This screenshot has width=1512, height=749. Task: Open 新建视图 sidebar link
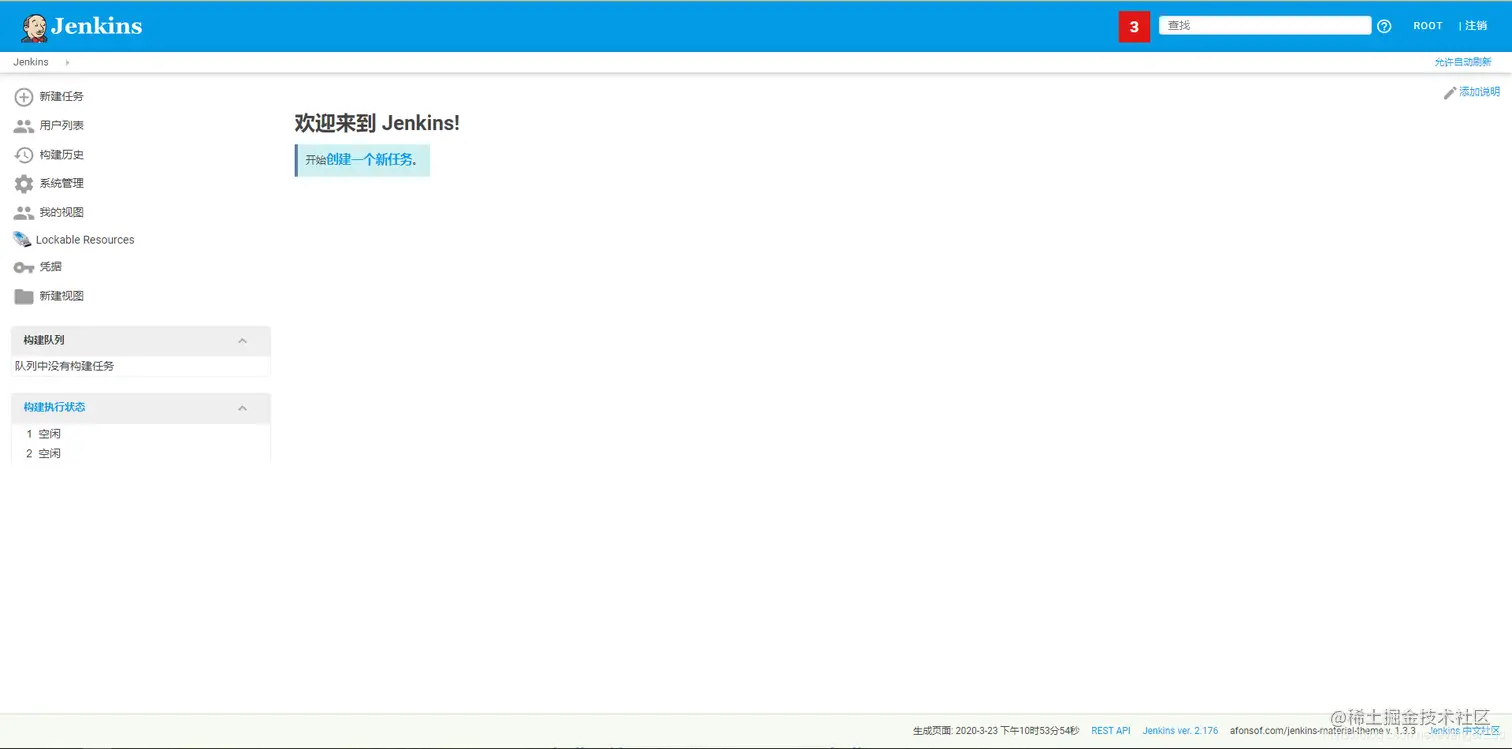(61, 296)
